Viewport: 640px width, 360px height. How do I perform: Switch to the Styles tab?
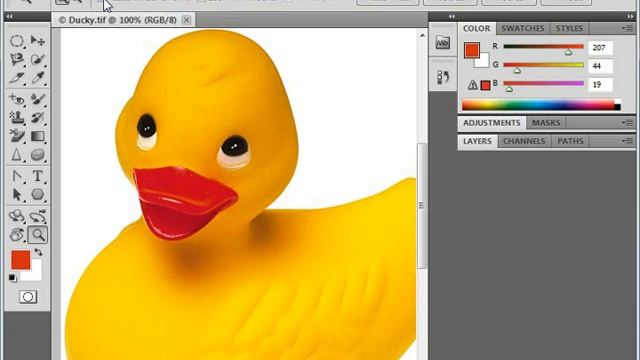(x=569, y=29)
